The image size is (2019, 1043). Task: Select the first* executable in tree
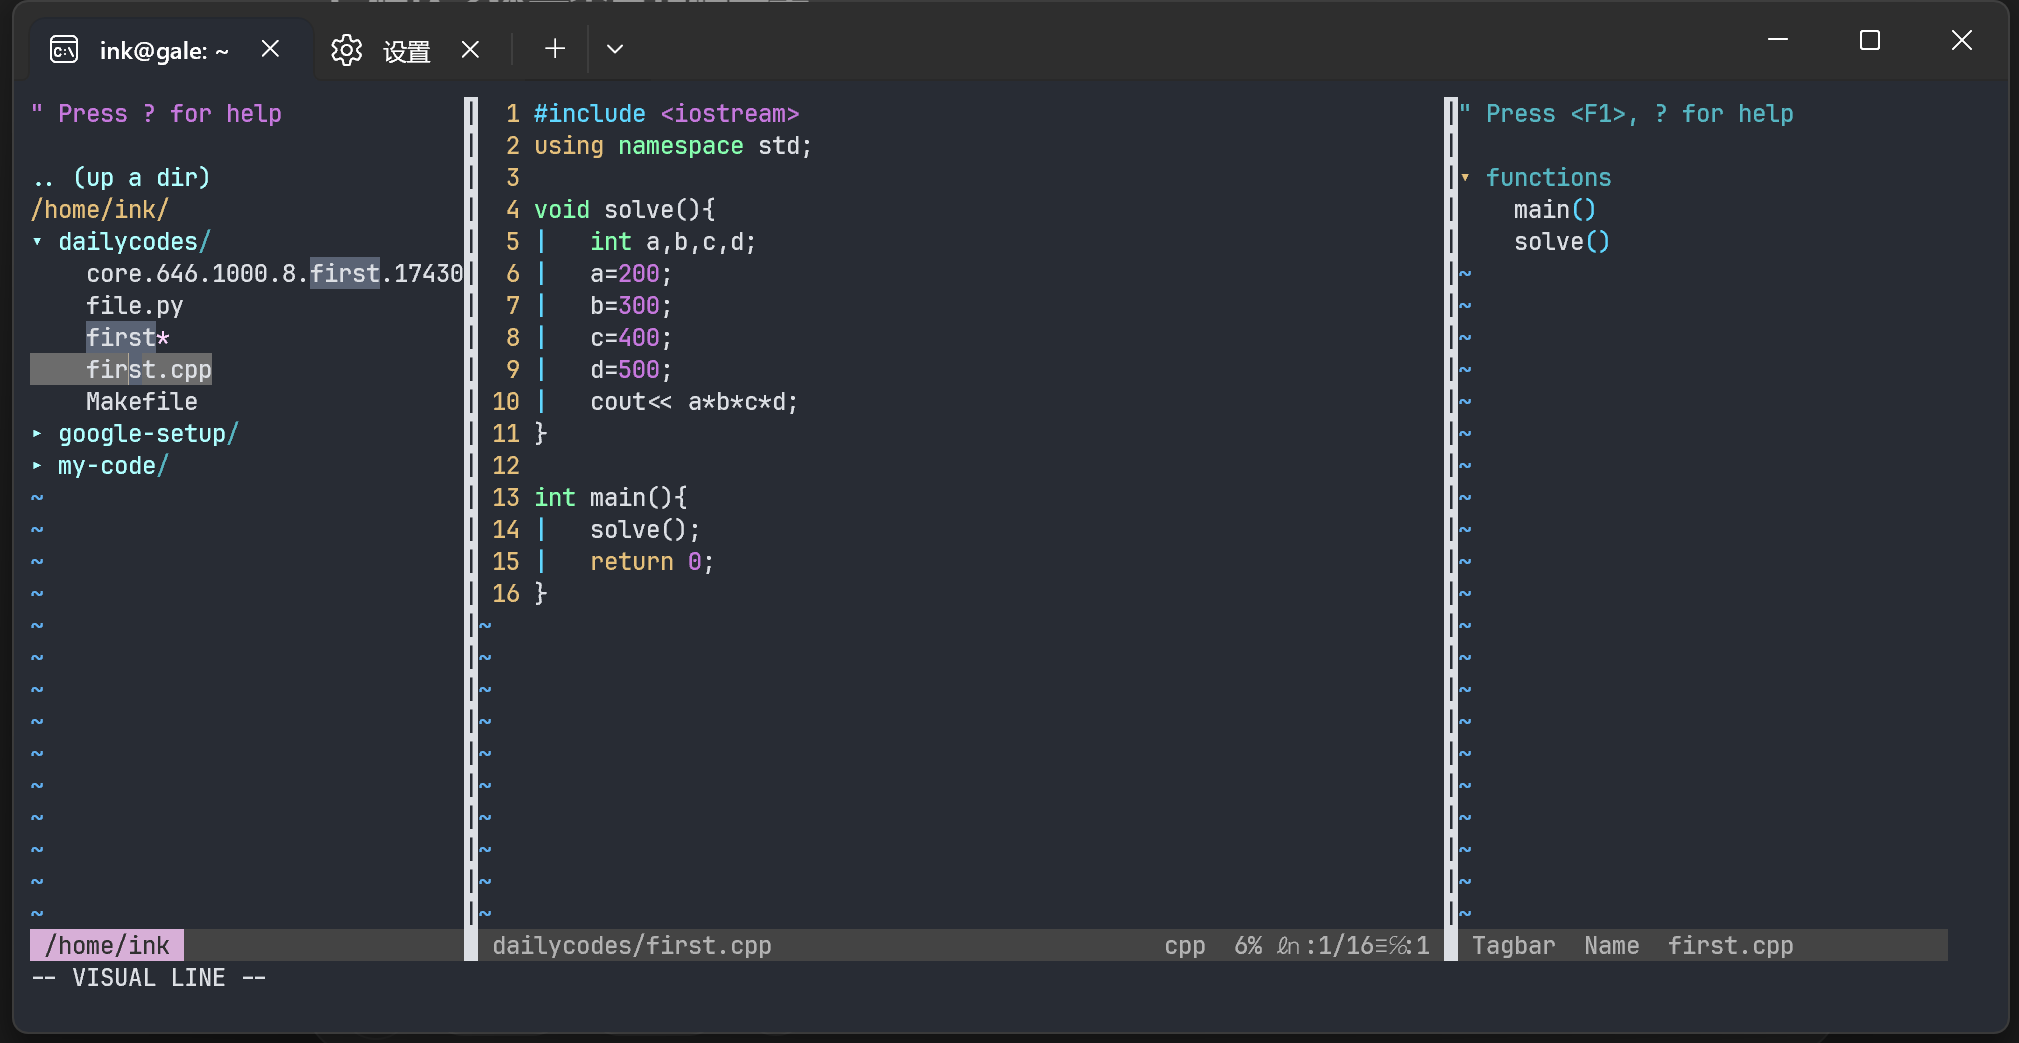point(128,338)
